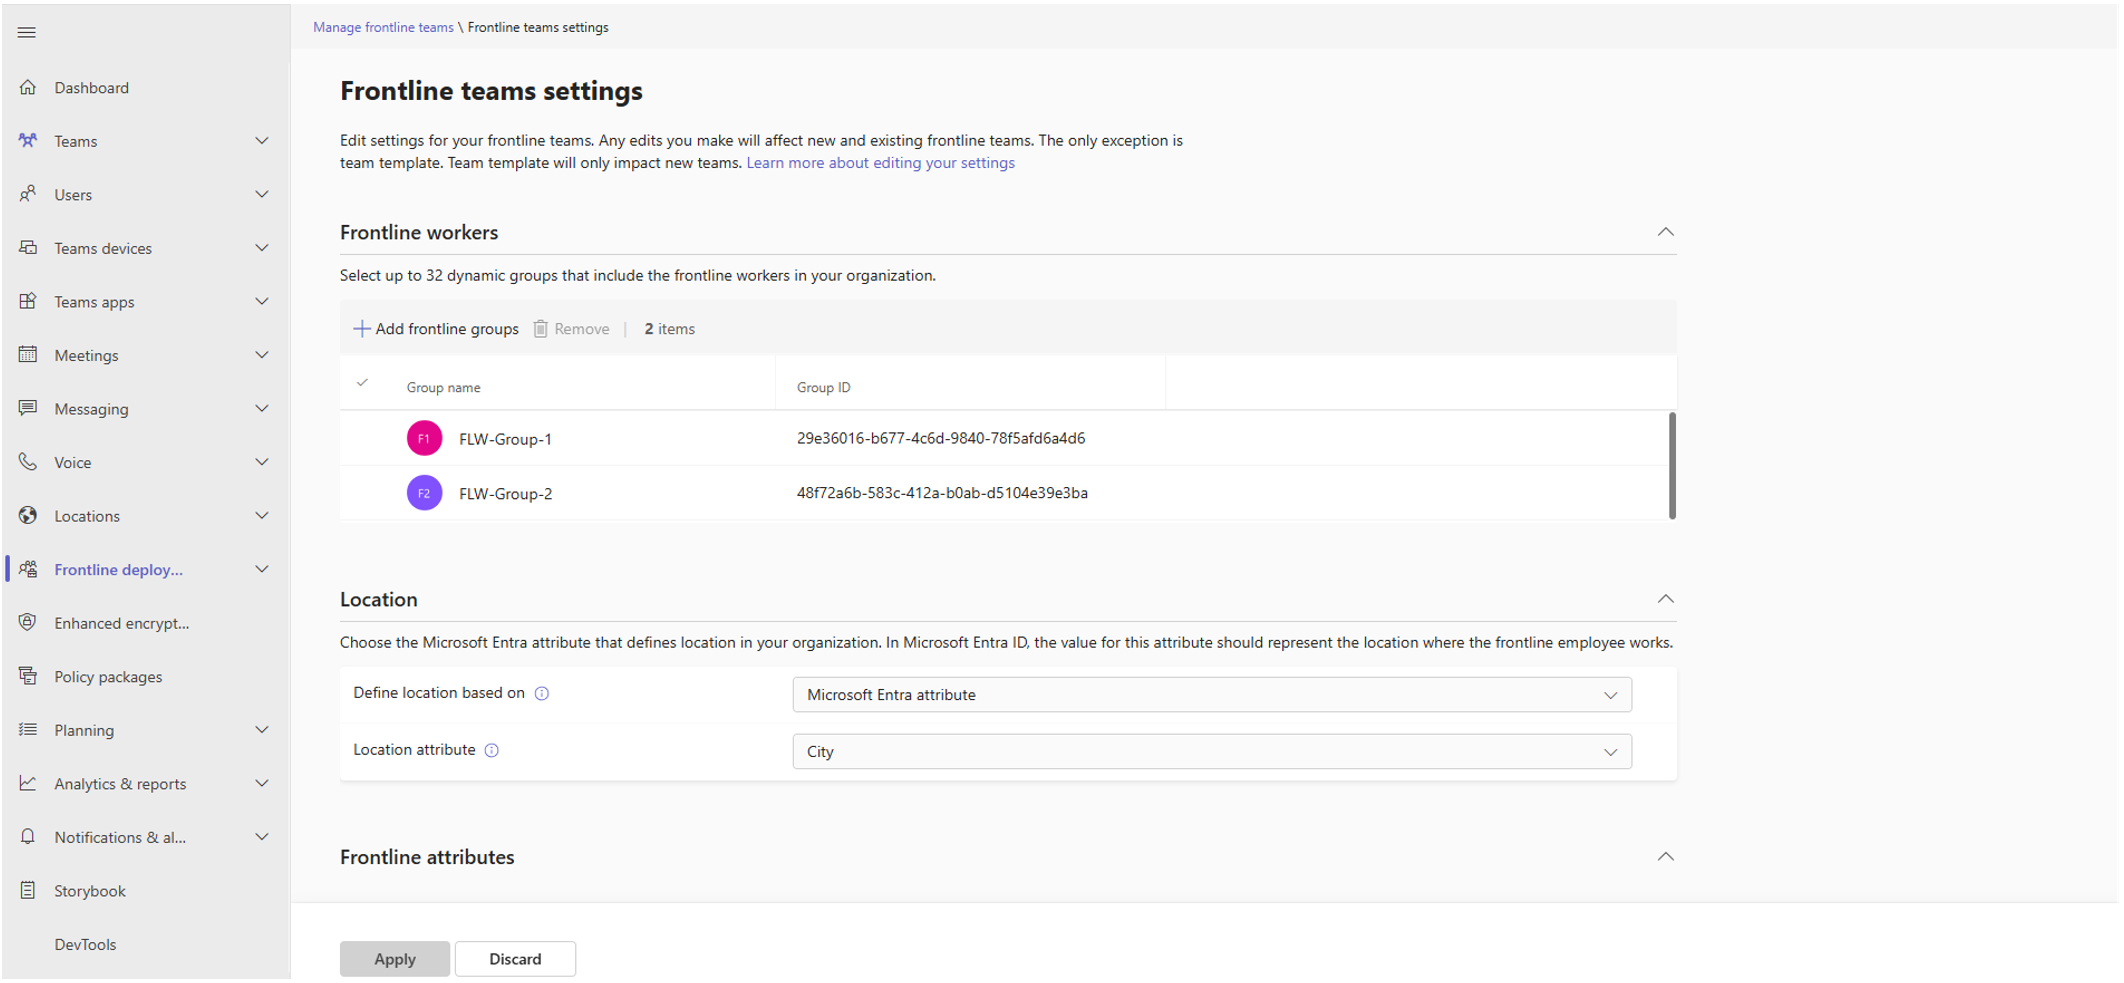2124x983 pixels.
Task: Open the Define location based on dropdown
Action: [x=1211, y=695]
